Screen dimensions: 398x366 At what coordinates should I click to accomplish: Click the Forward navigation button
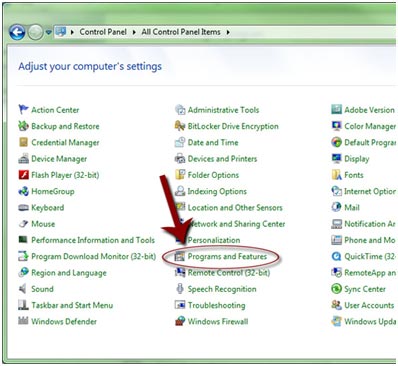[35, 32]
